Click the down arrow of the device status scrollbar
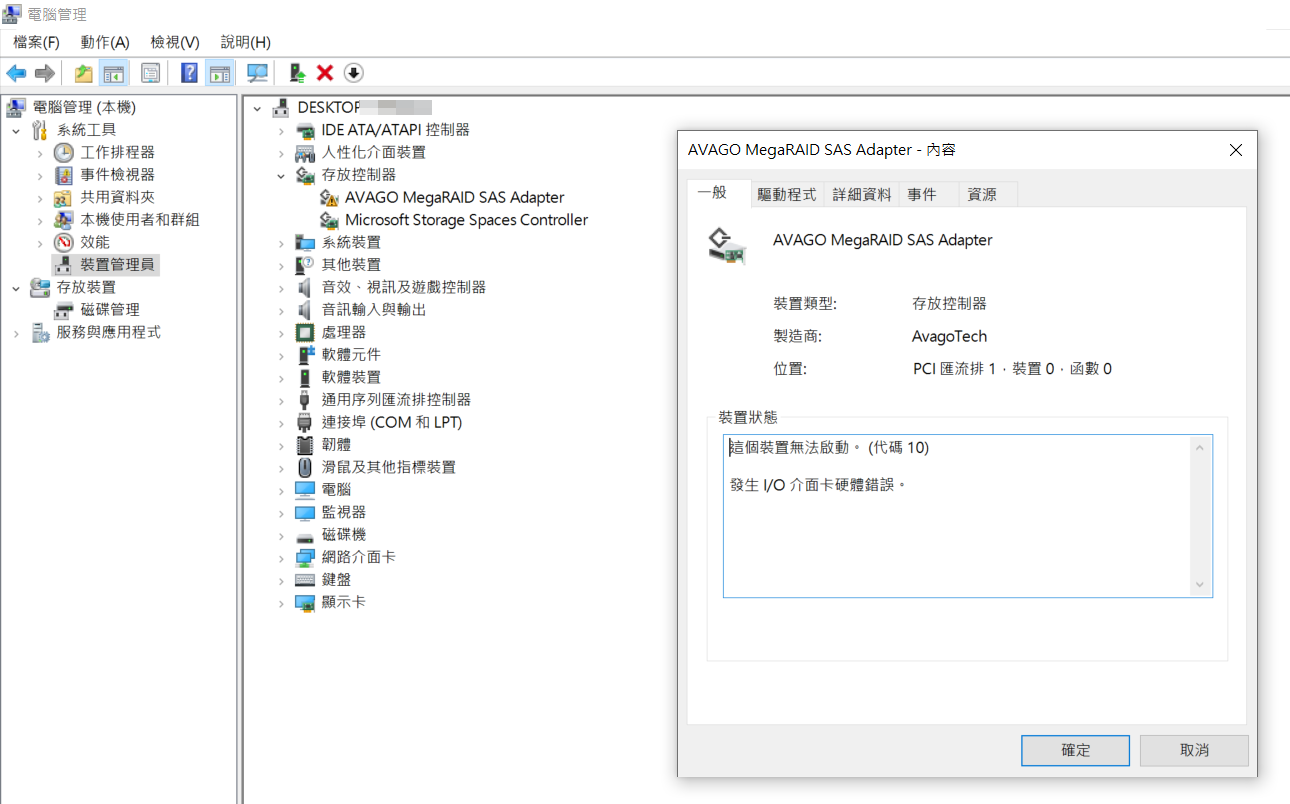Viewport: 1290px width, 804px height. tap(1200, 585)
